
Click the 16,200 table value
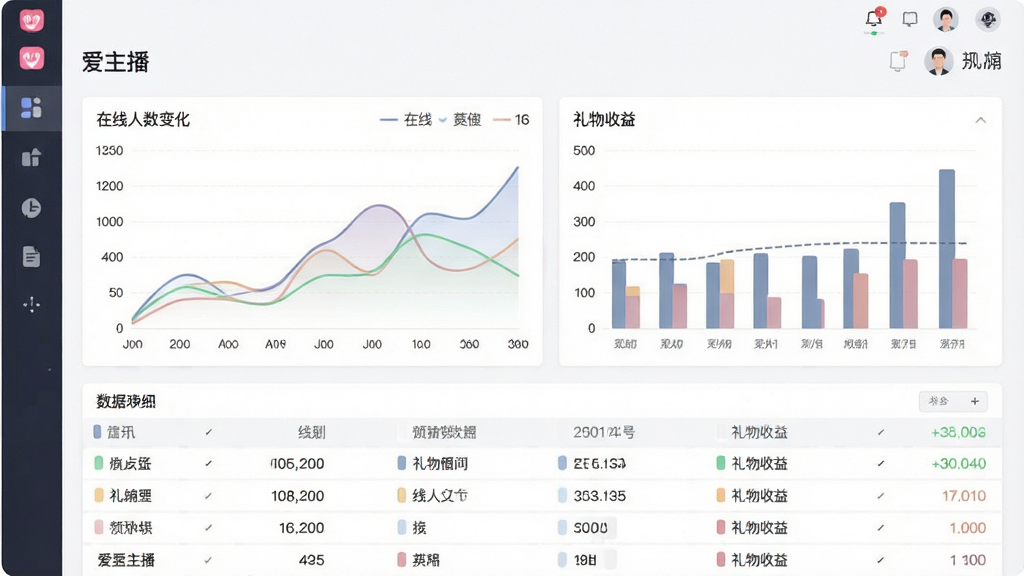(x=302, y=528)
